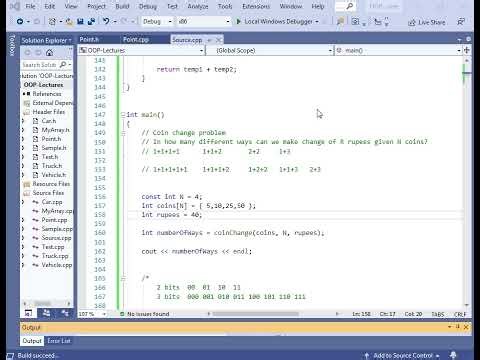Open the Analyze menu

pyautogui.click(x=198, y=6)
